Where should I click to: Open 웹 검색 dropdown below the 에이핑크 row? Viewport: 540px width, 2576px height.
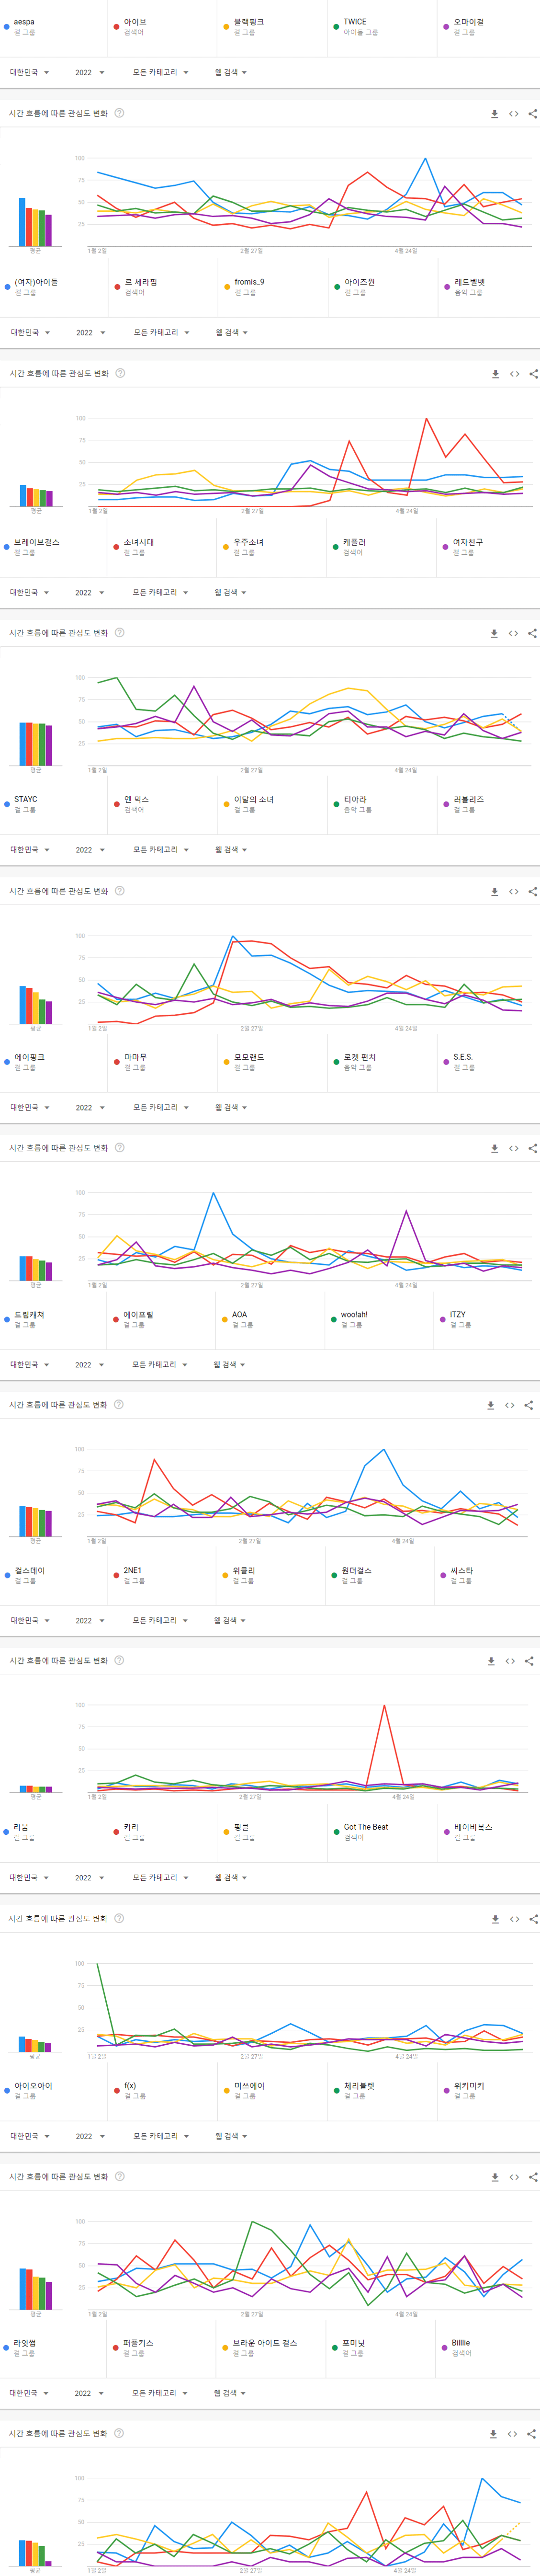pyautogui.click(x=231, y=1108)
